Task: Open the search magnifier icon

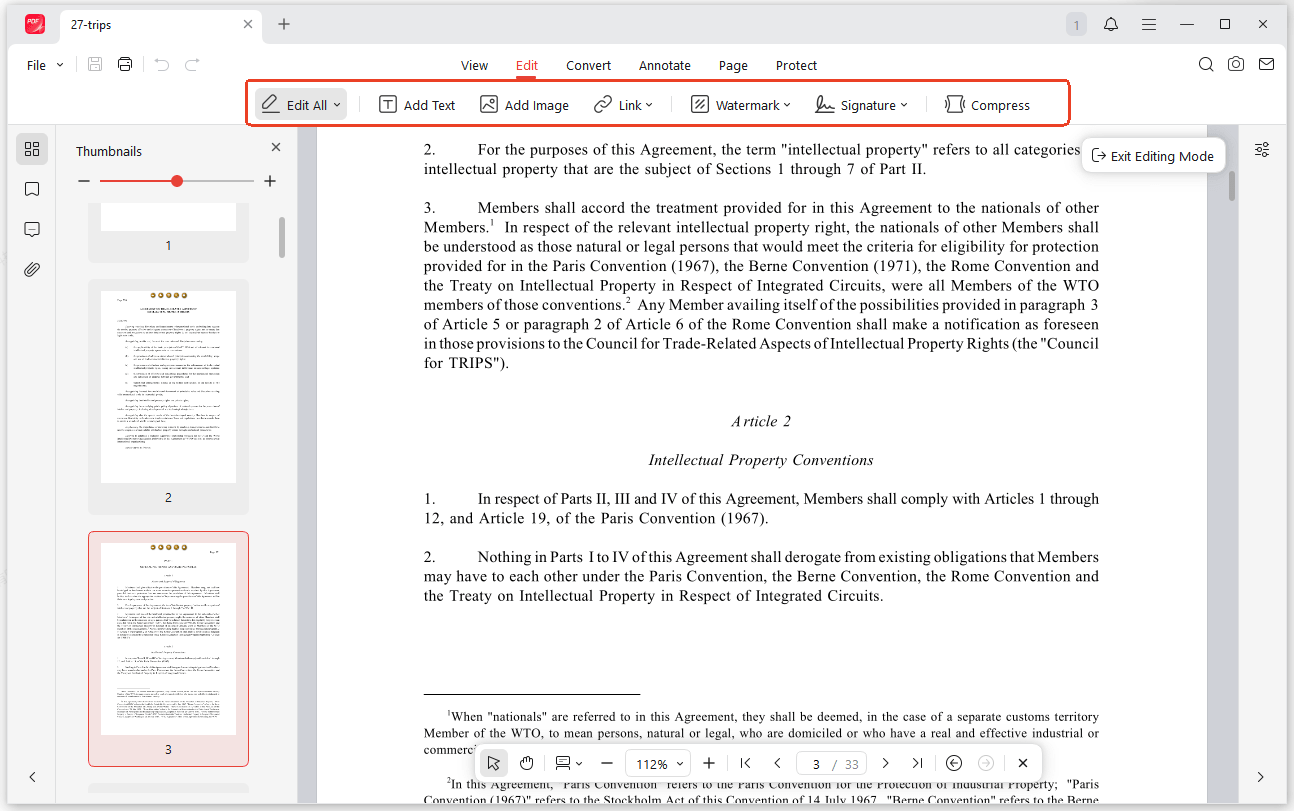Action: [x=1206, y=64]
